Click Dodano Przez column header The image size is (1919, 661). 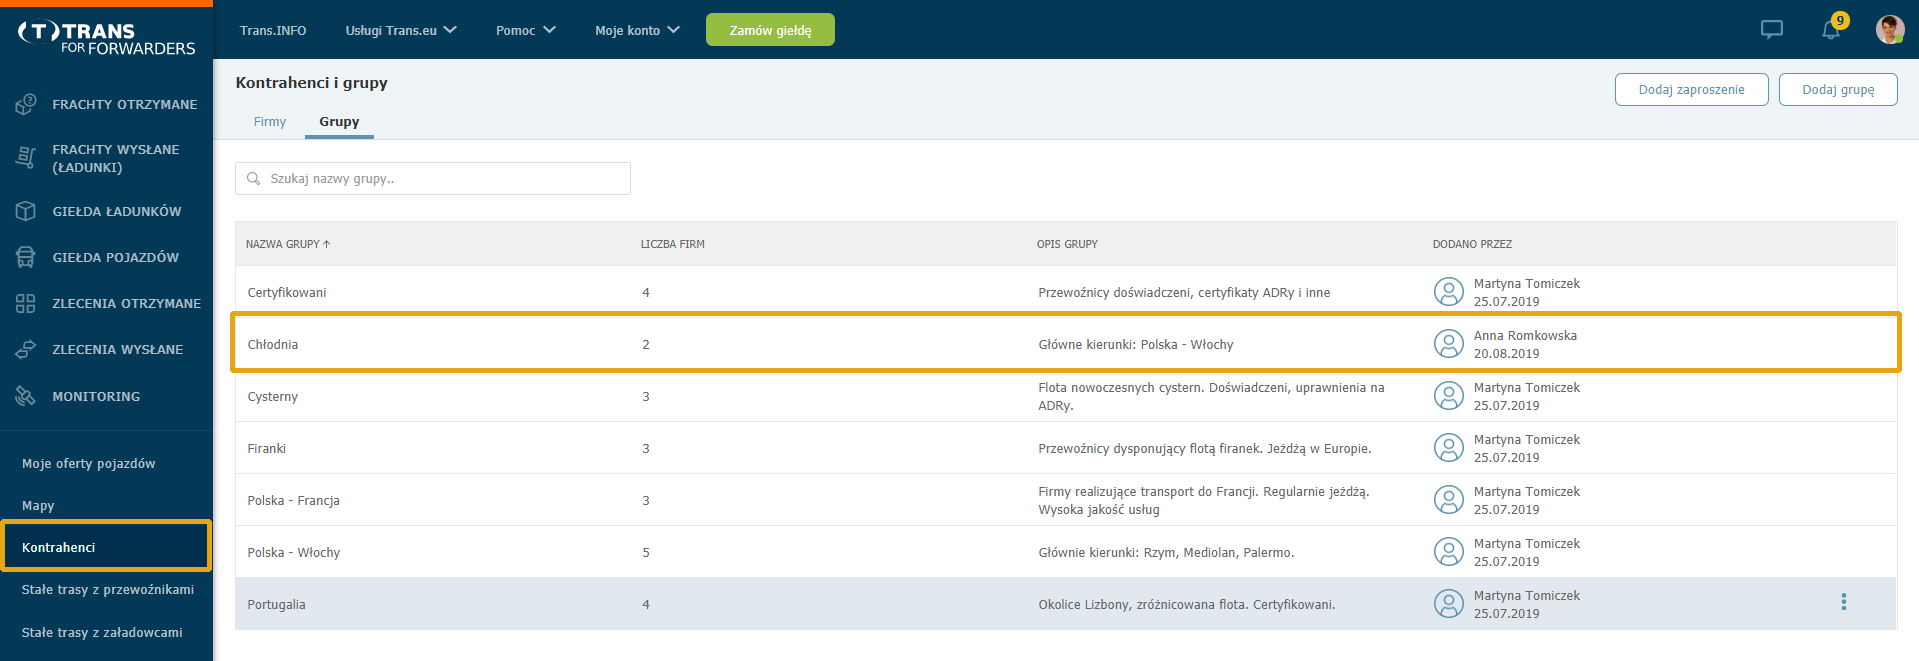1472,244
